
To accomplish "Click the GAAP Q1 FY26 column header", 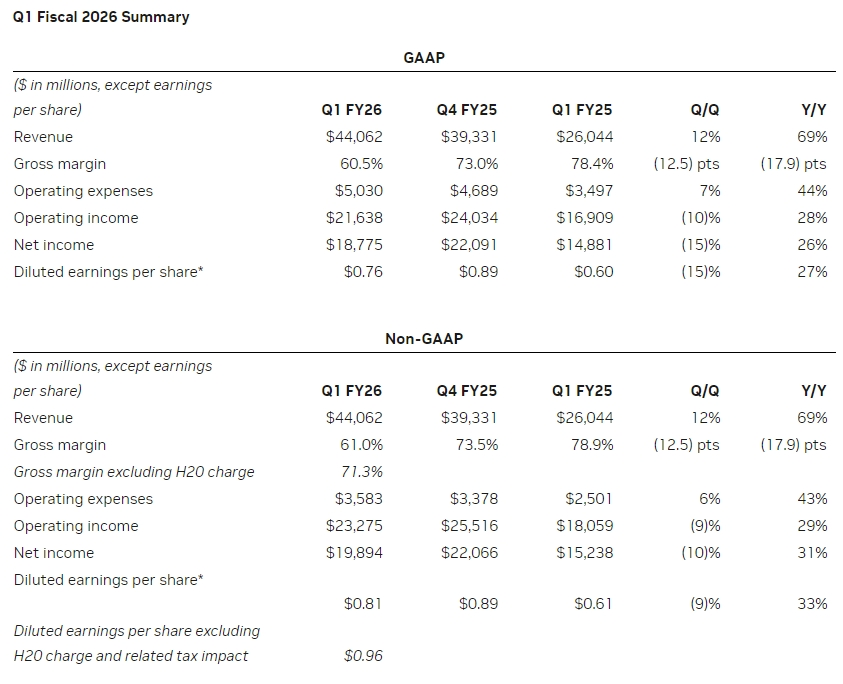I will [352, 110].
